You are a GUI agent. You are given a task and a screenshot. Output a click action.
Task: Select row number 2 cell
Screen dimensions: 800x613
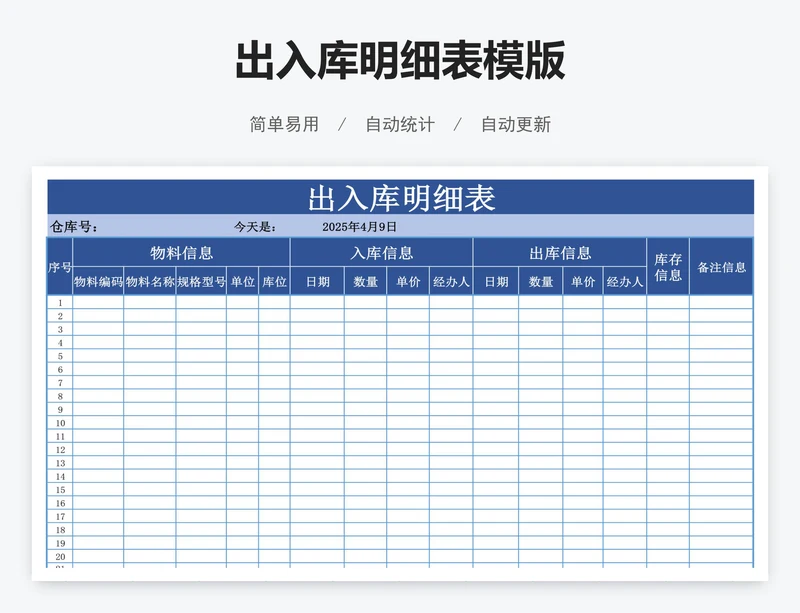coord(60,316)
